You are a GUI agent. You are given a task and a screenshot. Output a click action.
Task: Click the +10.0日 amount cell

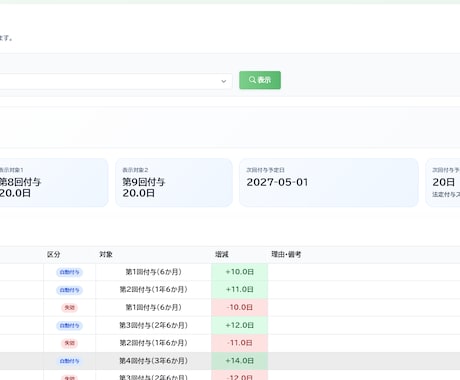[239, 272]
